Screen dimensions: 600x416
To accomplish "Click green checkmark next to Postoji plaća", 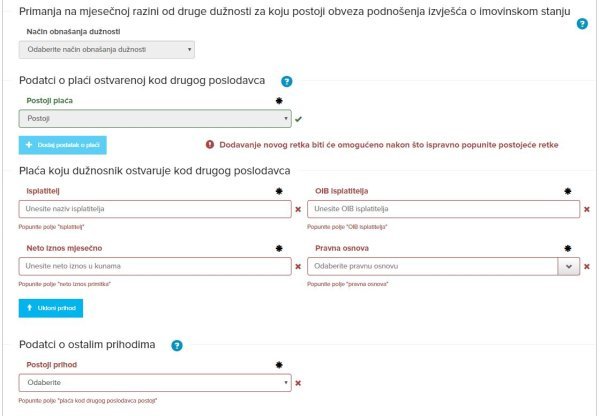I will 298,119.
